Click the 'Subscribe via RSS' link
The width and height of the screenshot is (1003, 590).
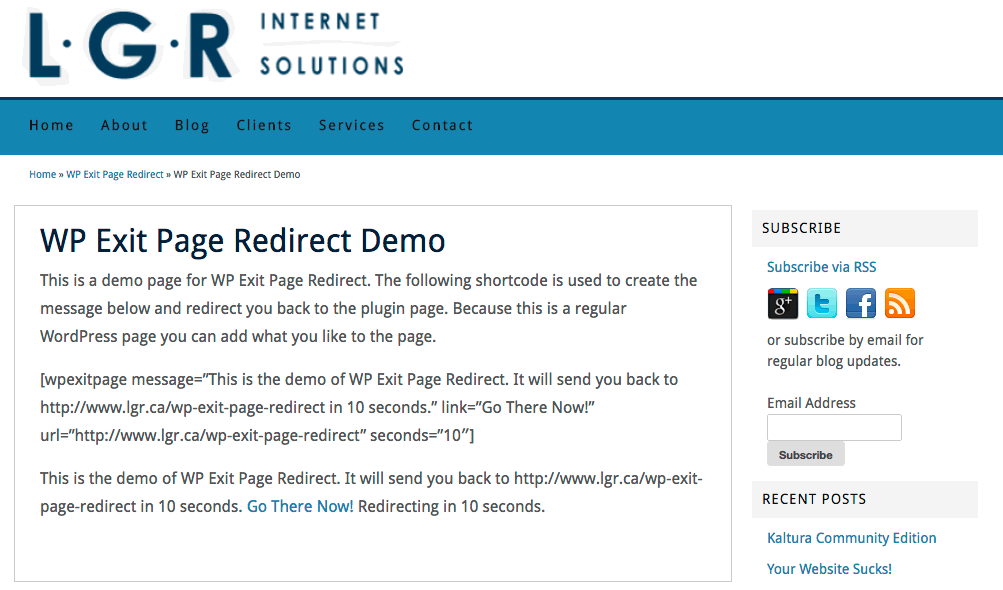coord(821,267)
